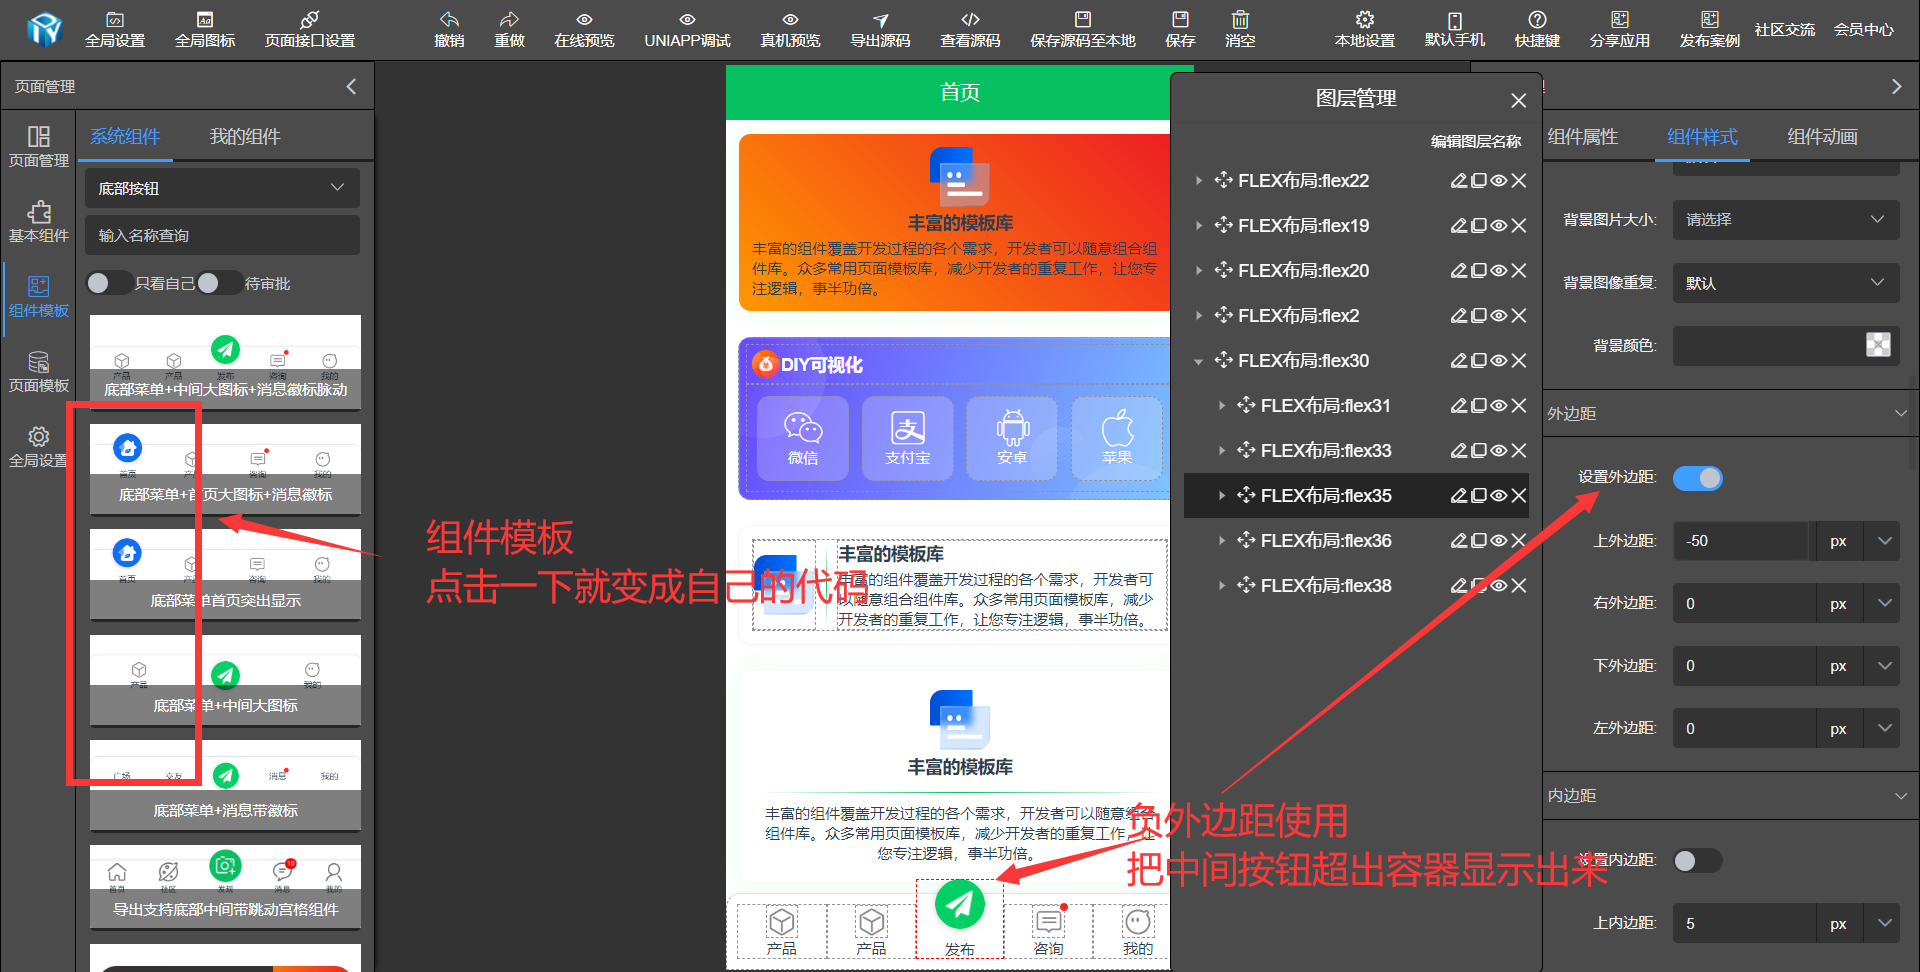
Task: Open 页面接口设置 toolbar item
Action: tap(310, 30)
